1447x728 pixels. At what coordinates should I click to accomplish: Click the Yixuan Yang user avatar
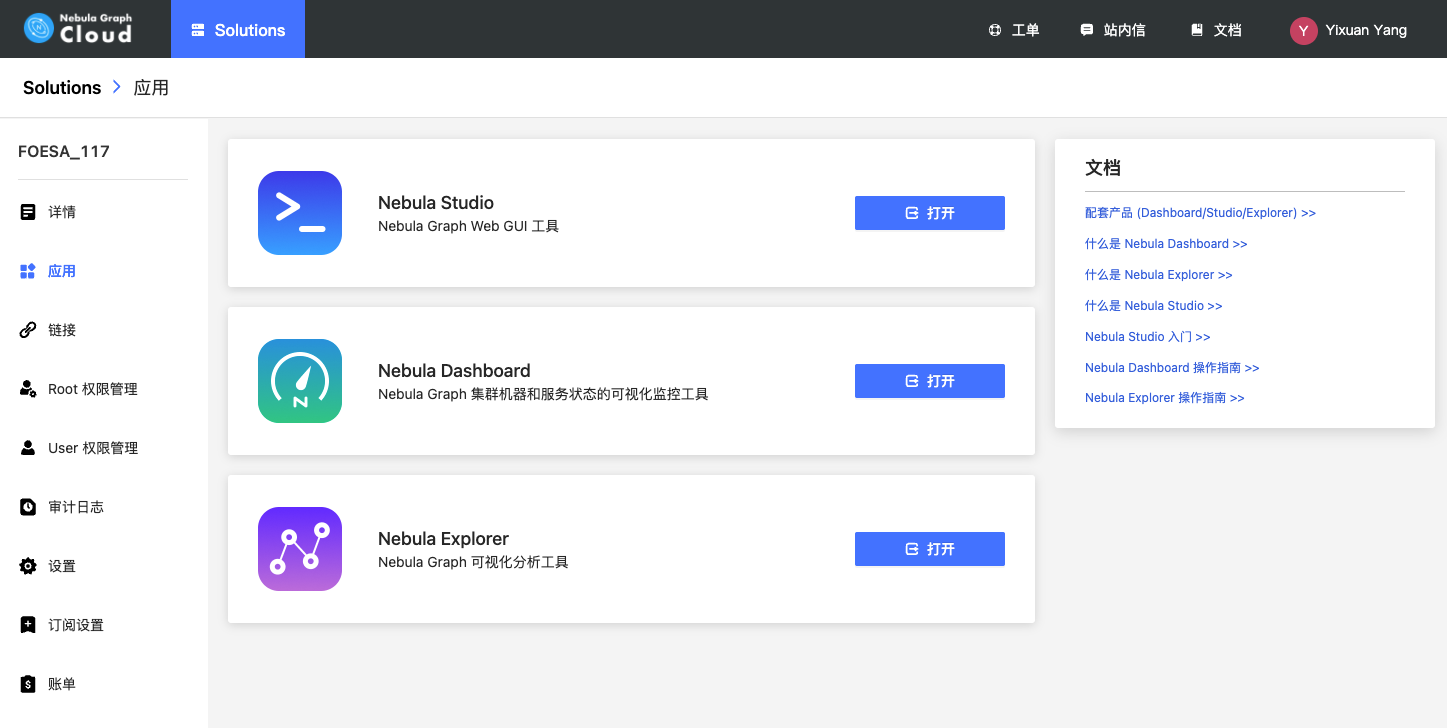click(x=1303, y=30)
